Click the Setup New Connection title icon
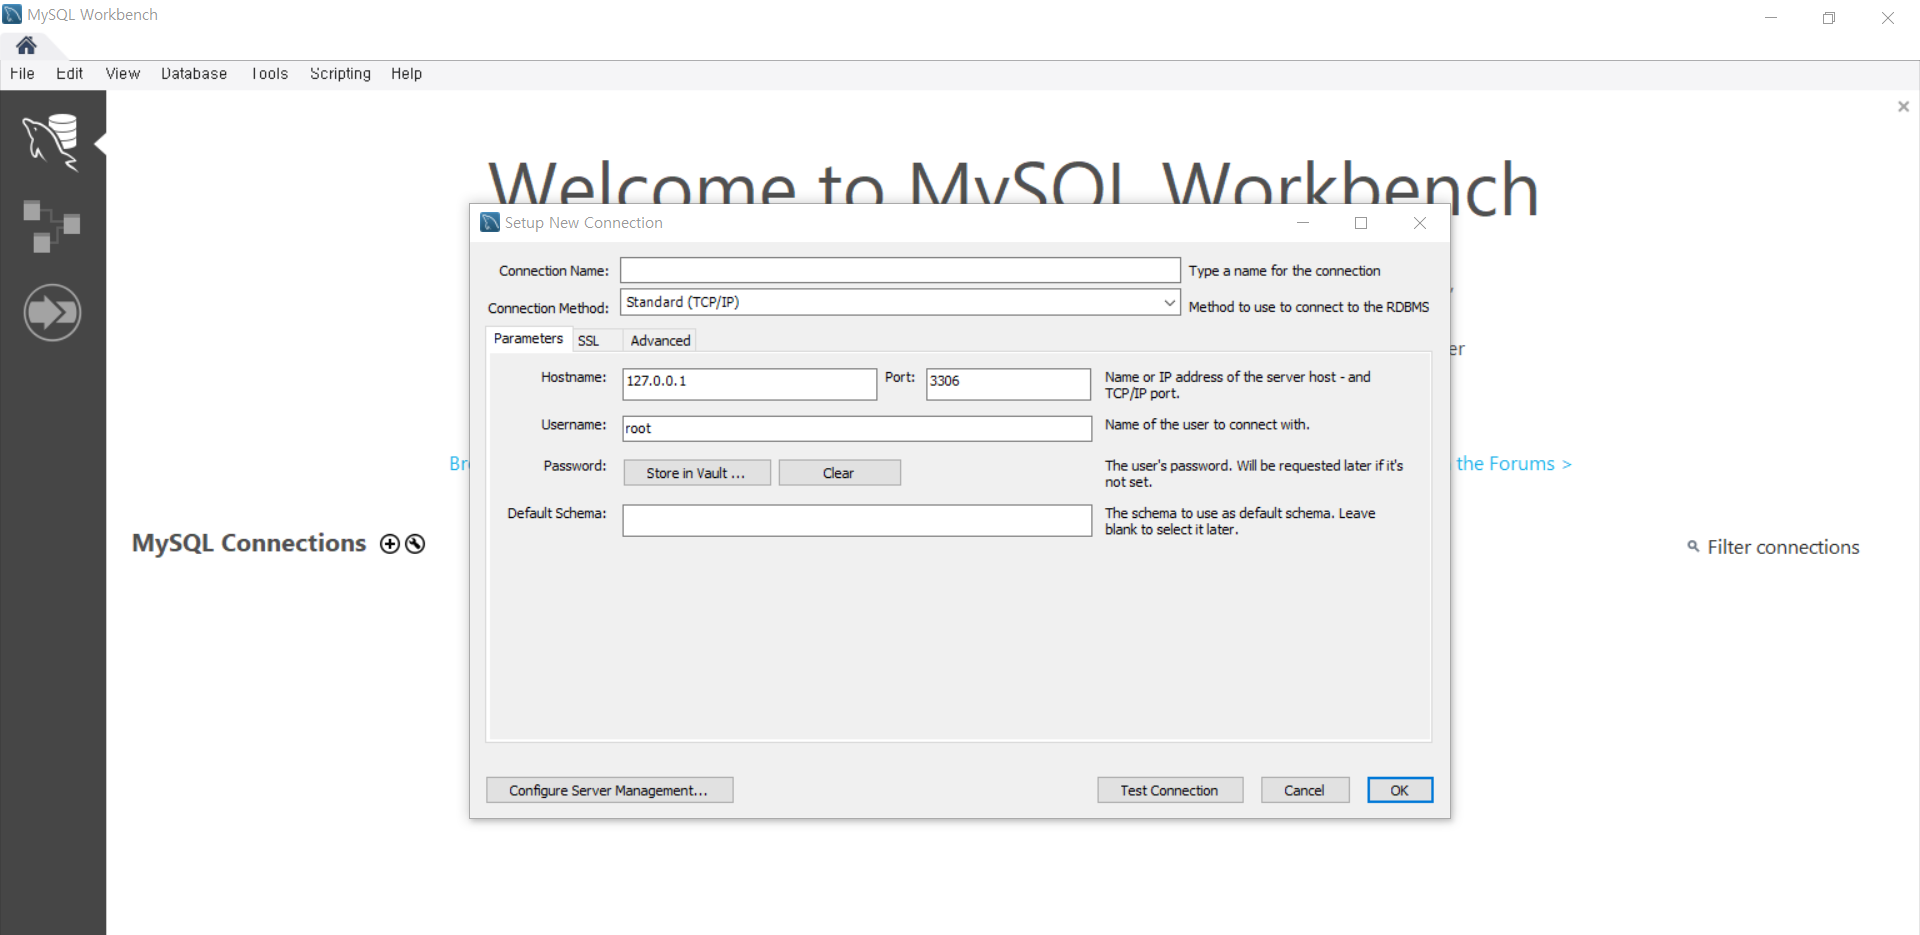 pyautogui.click(x=490, y=222)
